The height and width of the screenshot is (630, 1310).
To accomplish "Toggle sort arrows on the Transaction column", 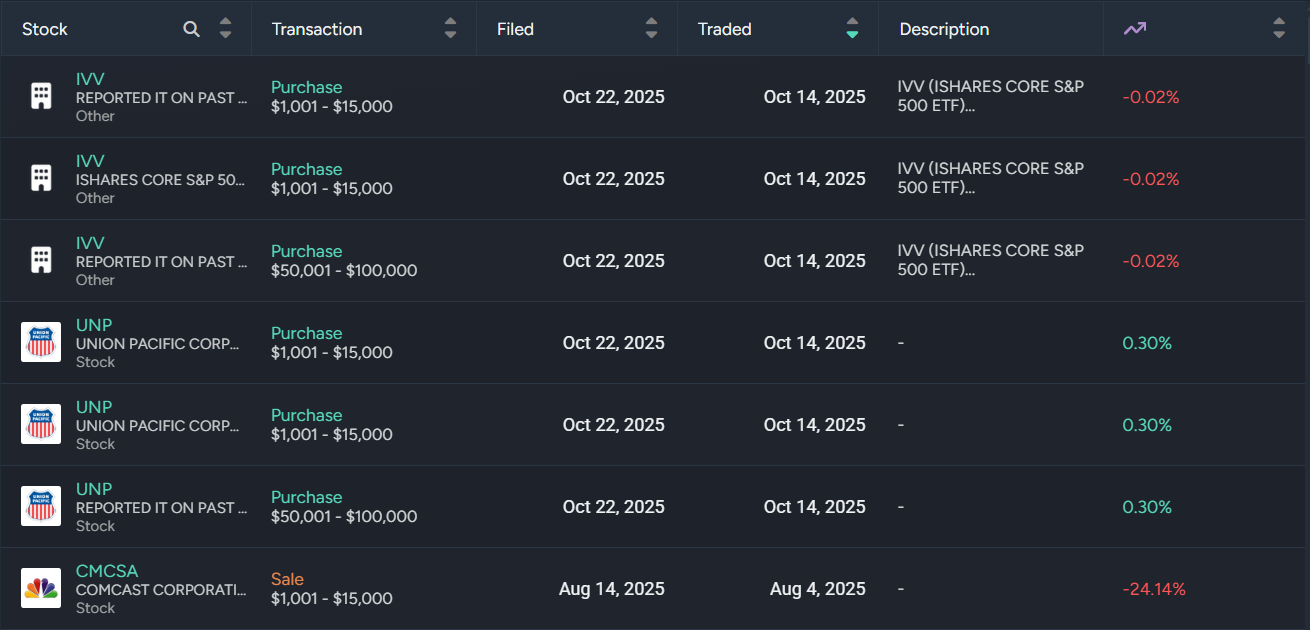I will 451,29.
